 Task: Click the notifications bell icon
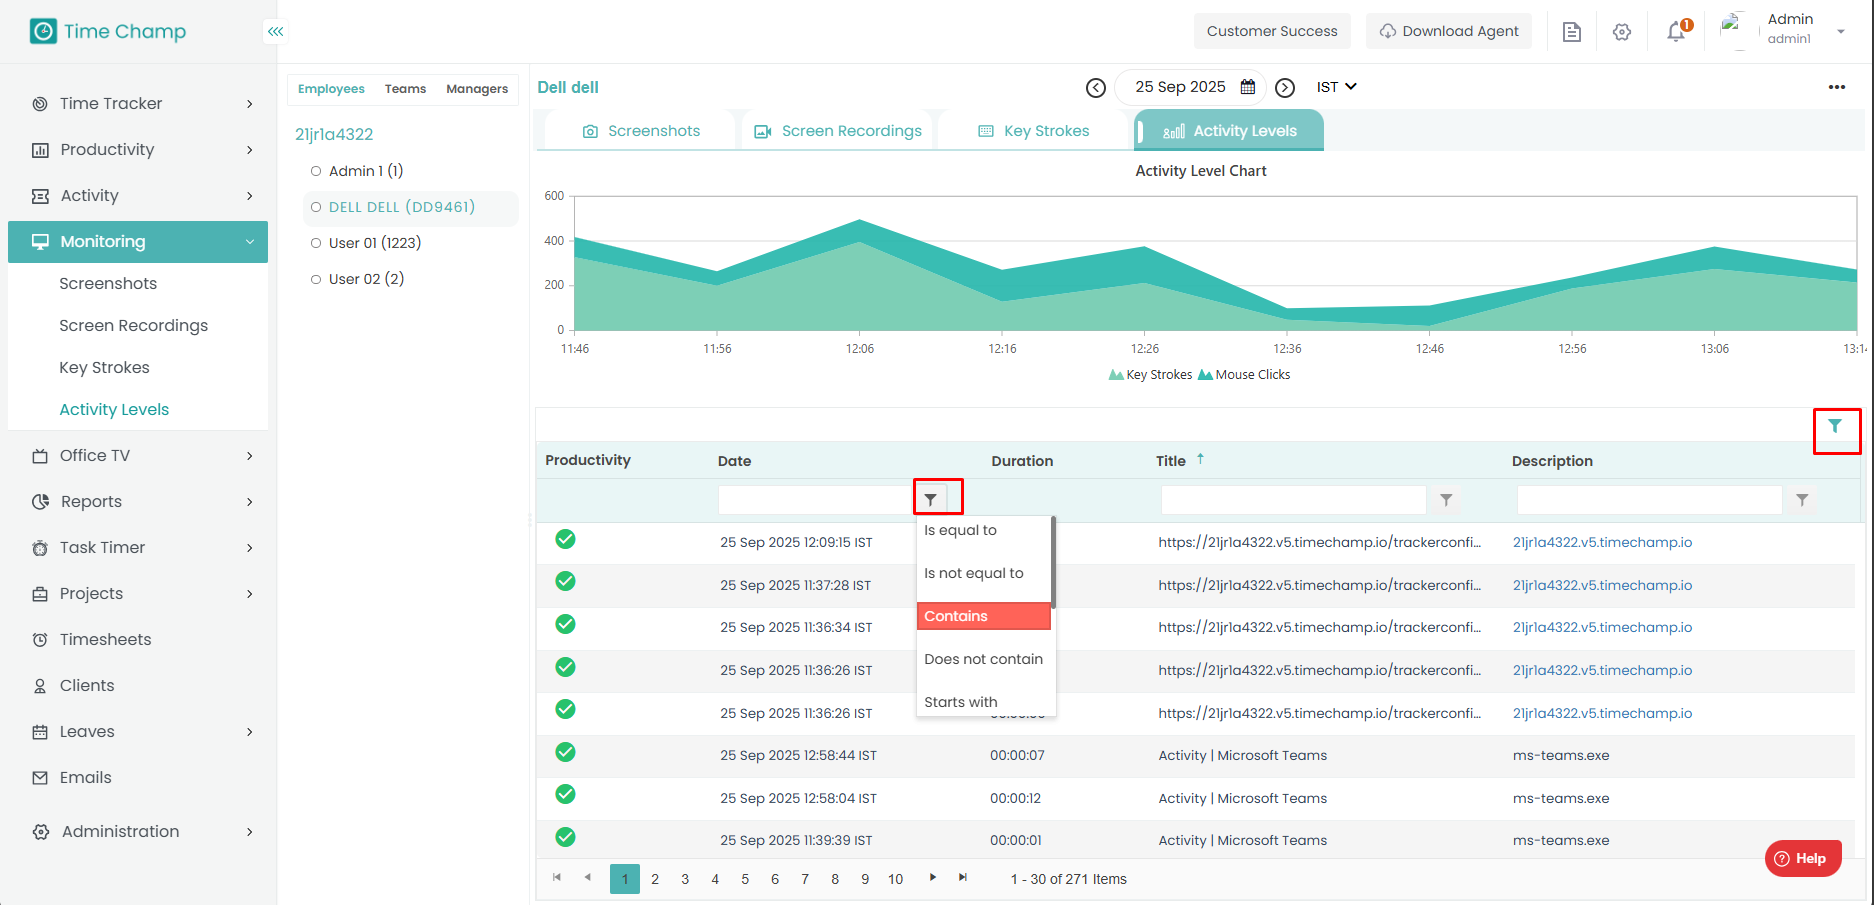pyautogui.click(x=1676, y=32)
